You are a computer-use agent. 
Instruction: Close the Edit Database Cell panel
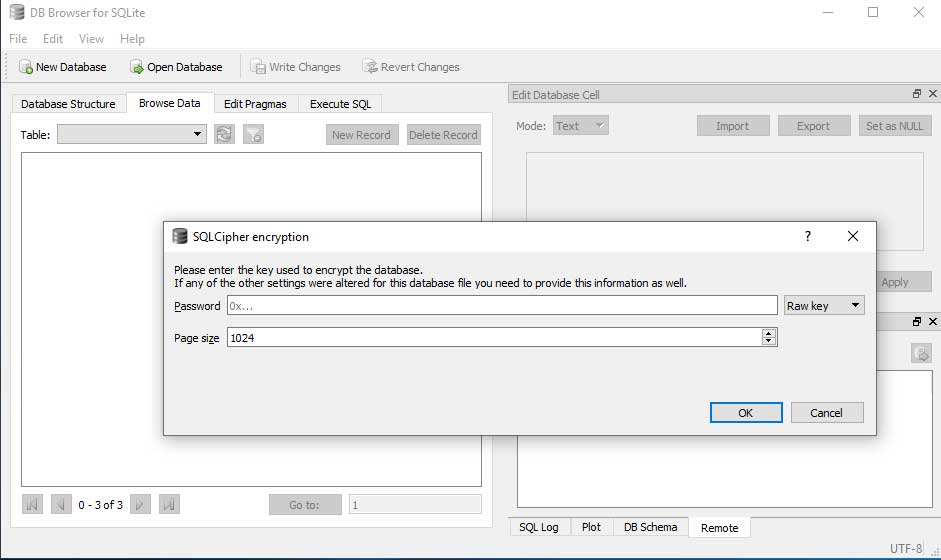[933, 94]
